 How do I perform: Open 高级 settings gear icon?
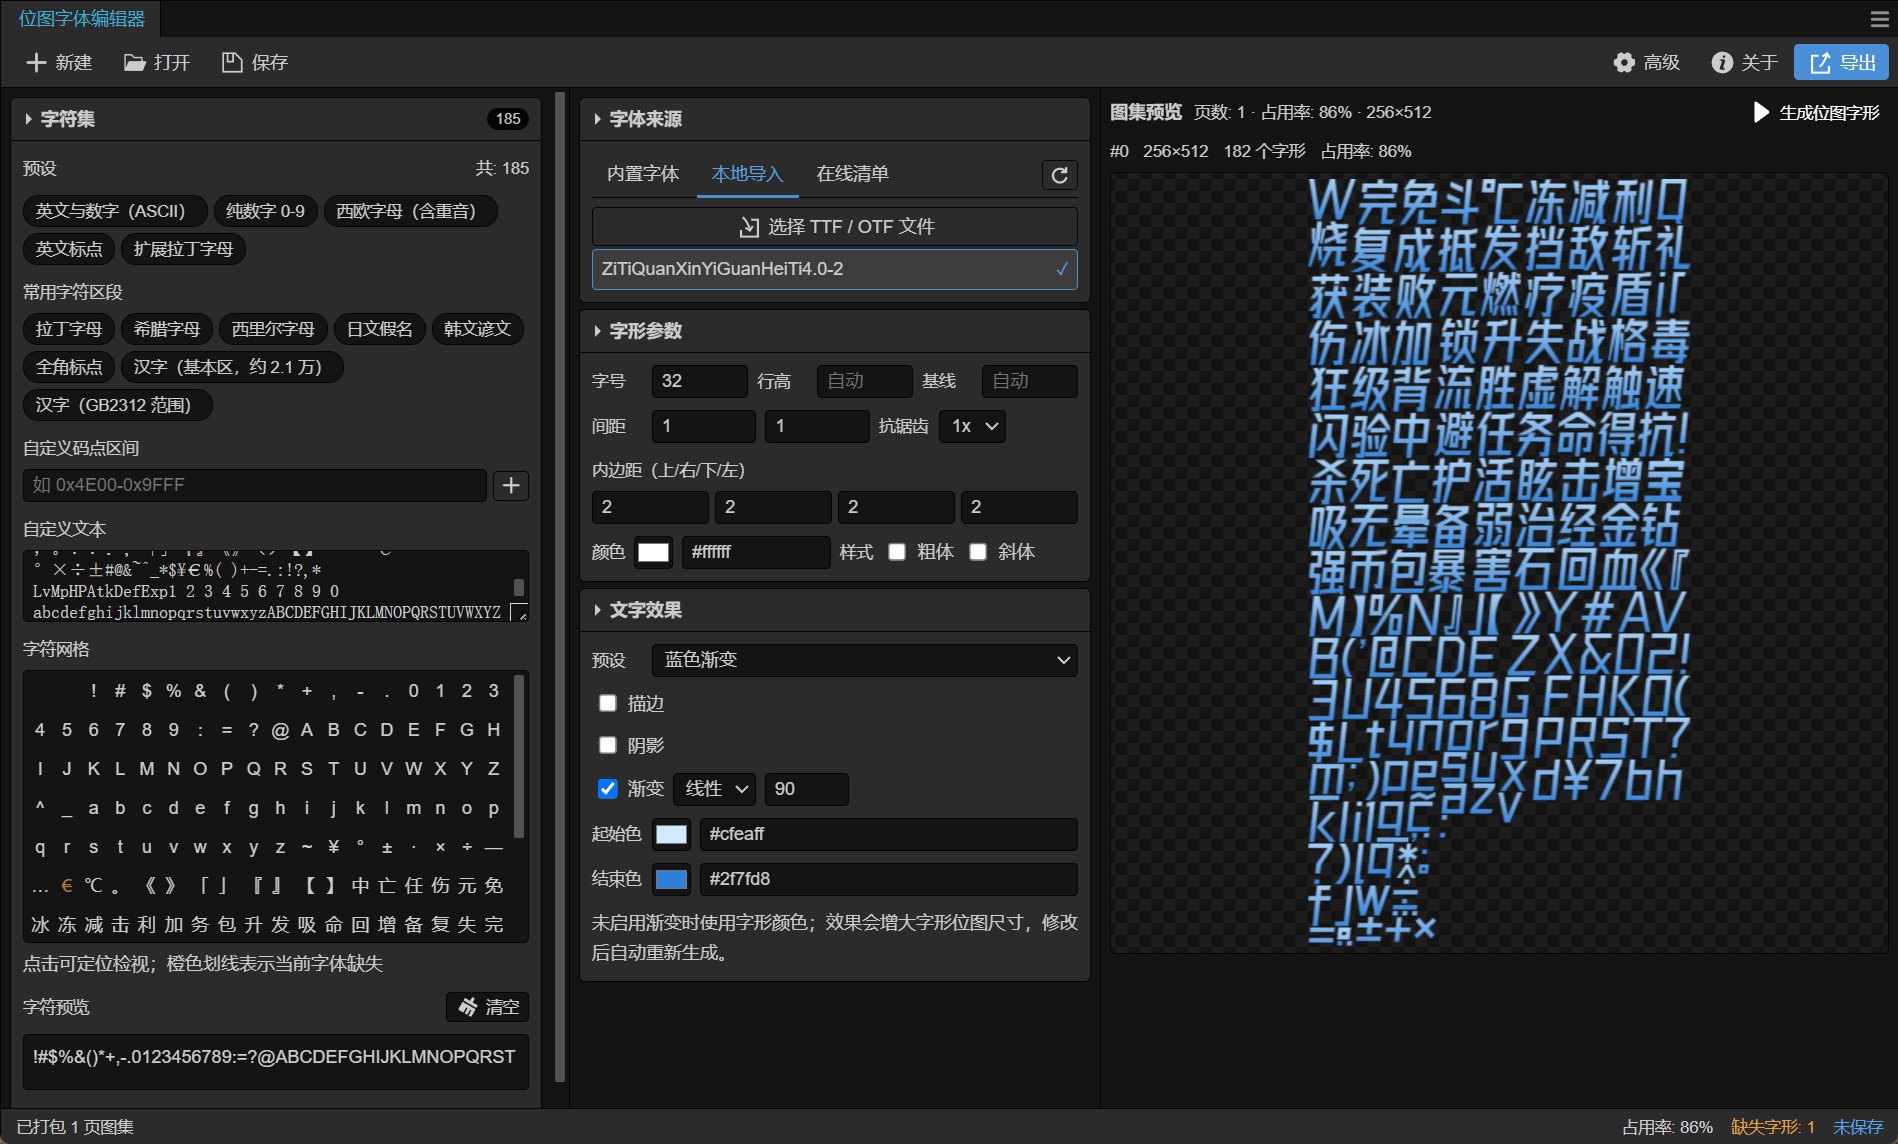(x=1624, y=62)
